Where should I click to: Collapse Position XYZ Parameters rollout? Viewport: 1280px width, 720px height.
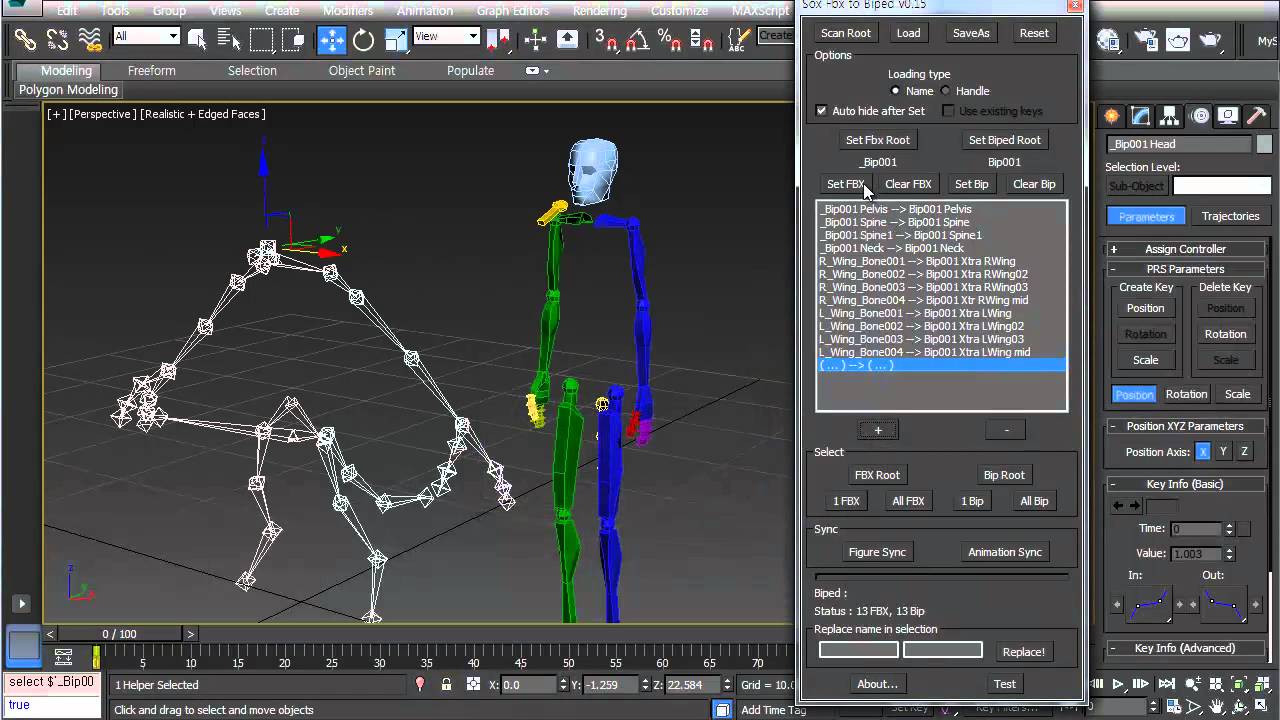[x=1185, y=426]
